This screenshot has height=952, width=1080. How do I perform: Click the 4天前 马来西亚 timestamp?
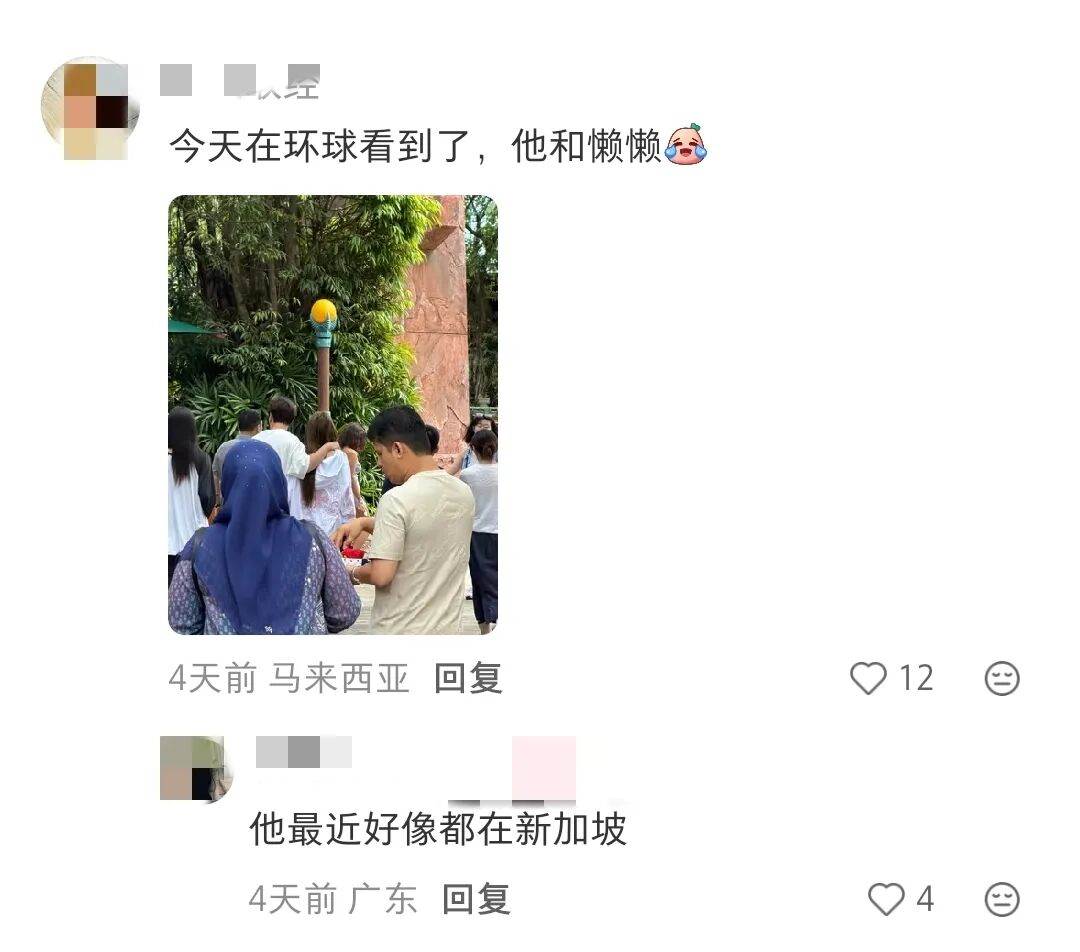click(289, 679)
